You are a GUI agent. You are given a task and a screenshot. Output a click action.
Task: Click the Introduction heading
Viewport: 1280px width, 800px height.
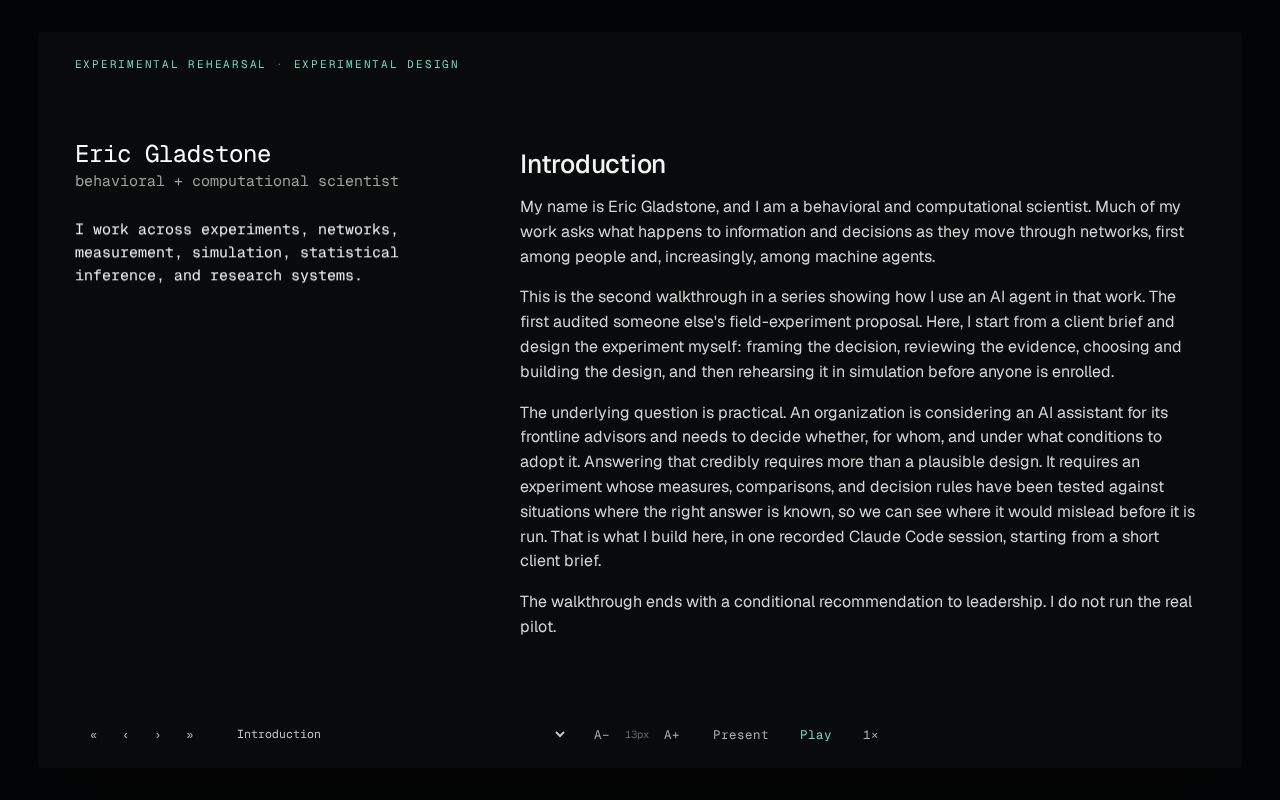(x=593, y=164)
